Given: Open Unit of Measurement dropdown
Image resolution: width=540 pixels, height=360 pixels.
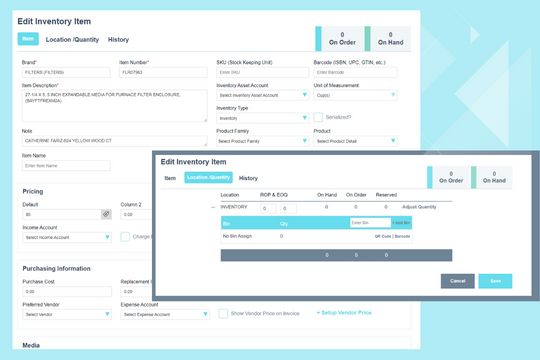Looking at the screenshot, I should (355, 95).
